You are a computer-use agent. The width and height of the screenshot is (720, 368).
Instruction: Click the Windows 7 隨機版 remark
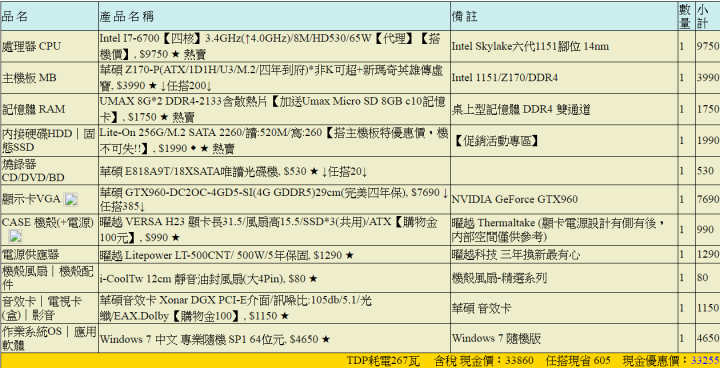(x=496, y=339)
